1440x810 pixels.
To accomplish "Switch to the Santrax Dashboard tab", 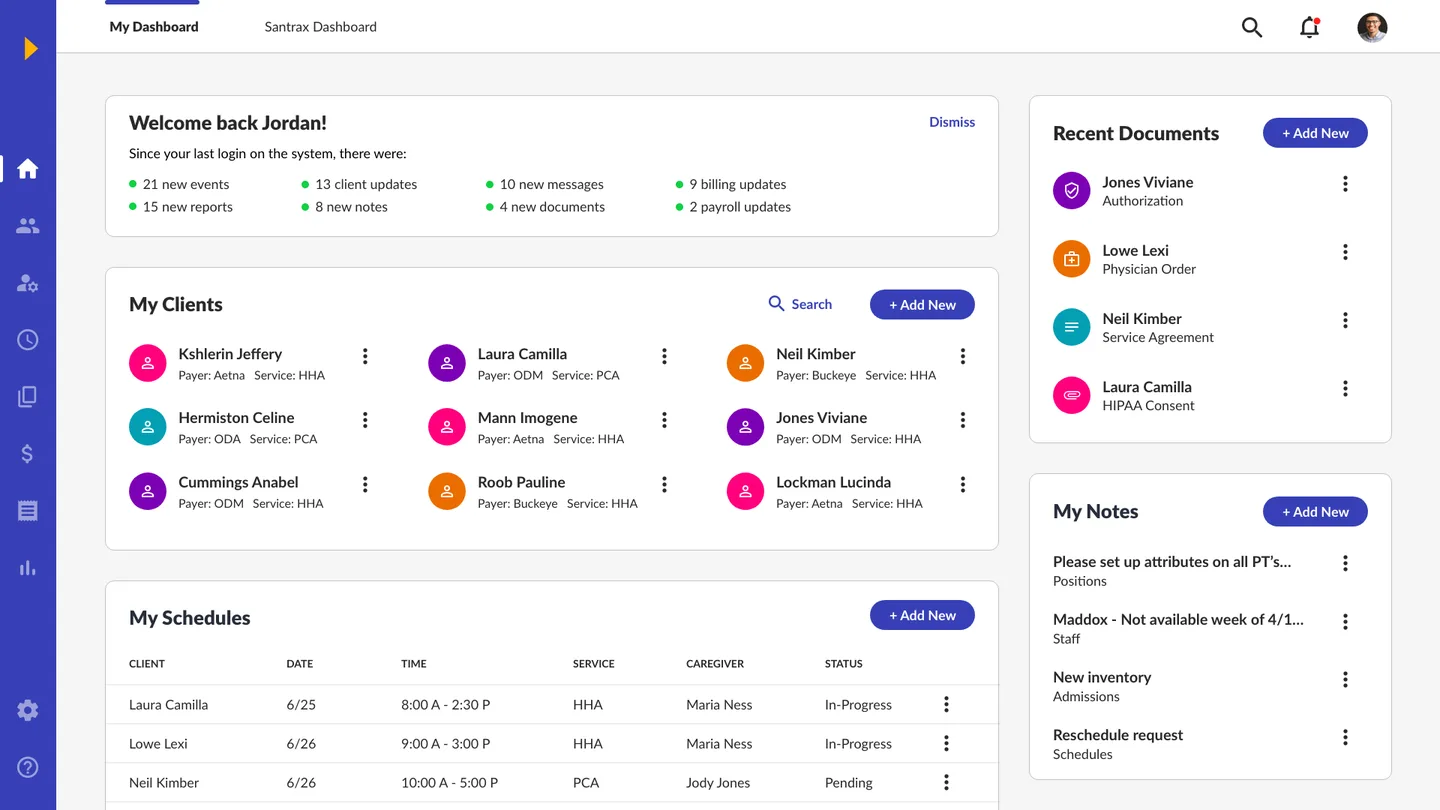I will 320,26.
